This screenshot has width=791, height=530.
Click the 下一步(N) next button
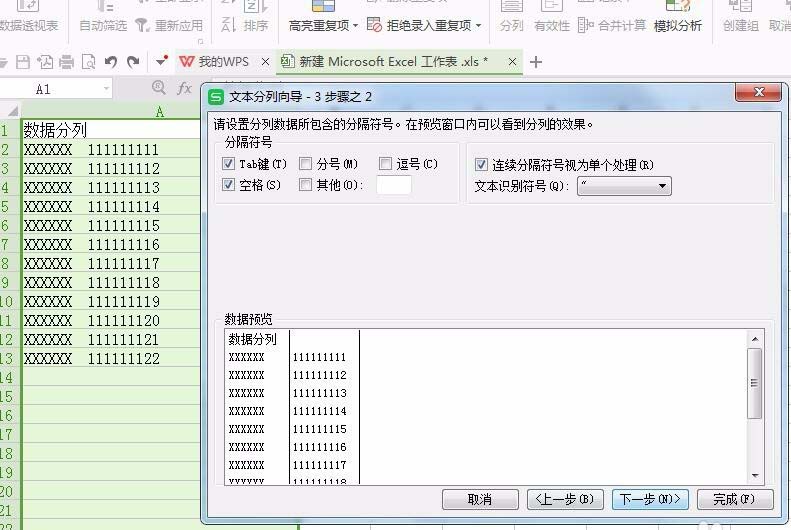point(650,499)
